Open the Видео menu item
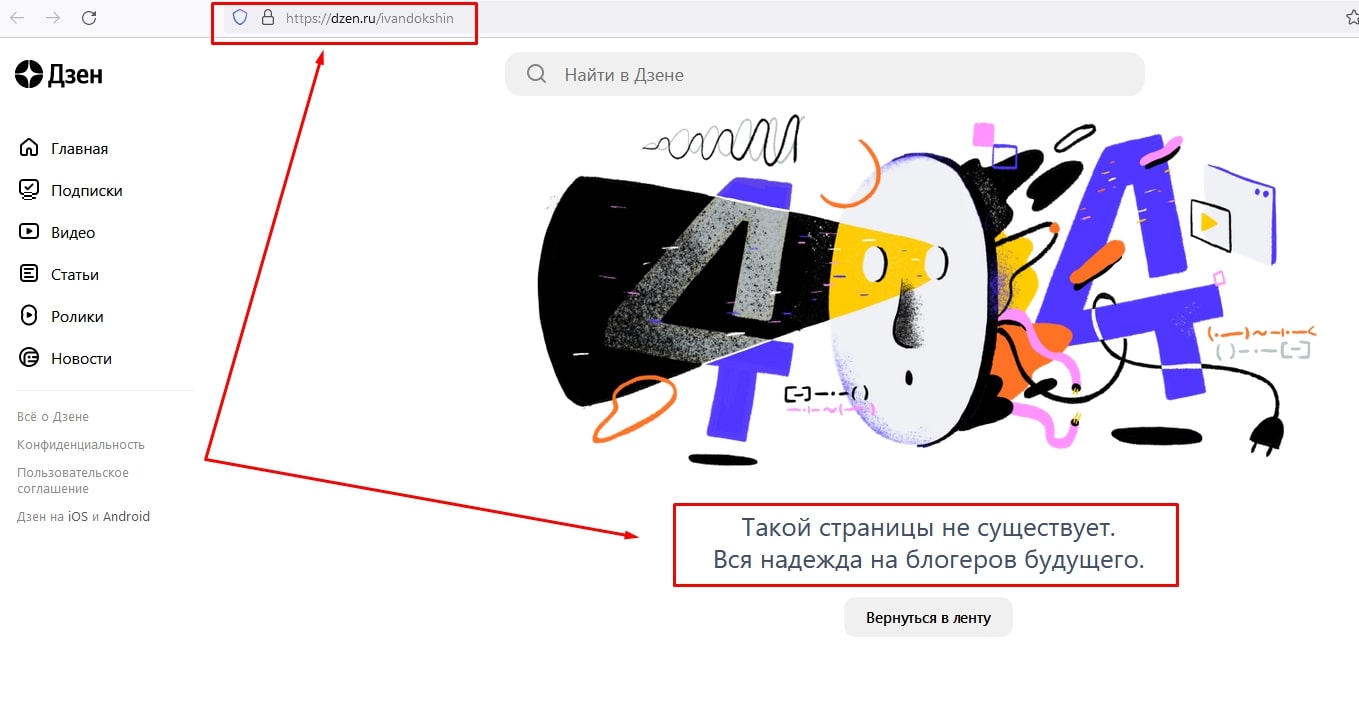1359x725 pixels. point(73,232)
